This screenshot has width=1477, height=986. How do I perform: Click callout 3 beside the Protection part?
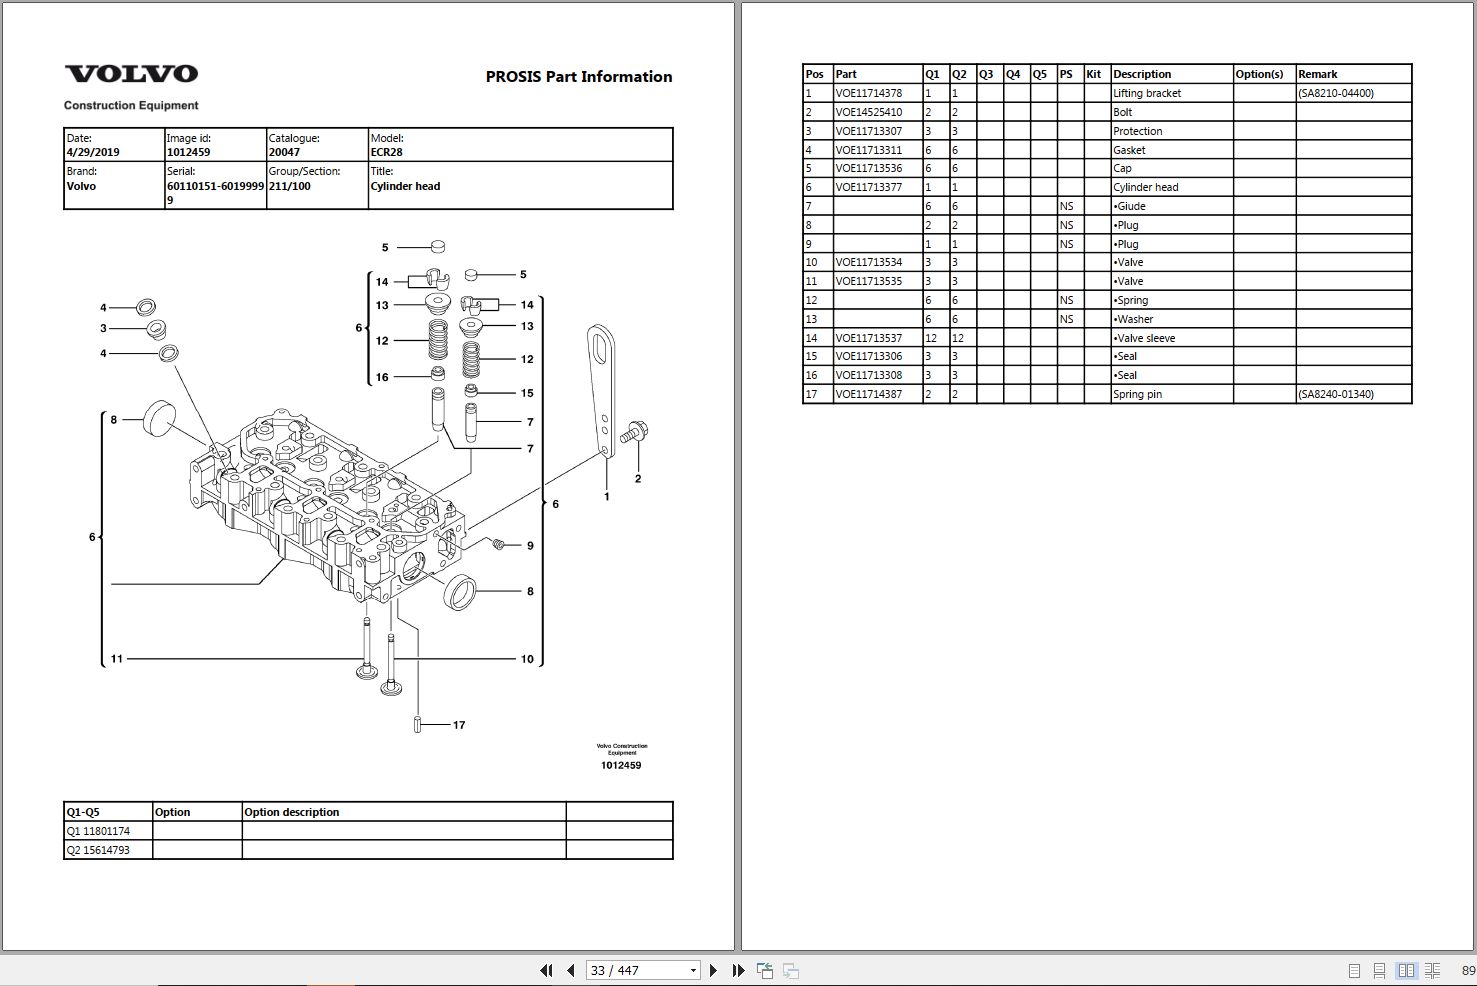pyautogui.click(x=103, y=328)
